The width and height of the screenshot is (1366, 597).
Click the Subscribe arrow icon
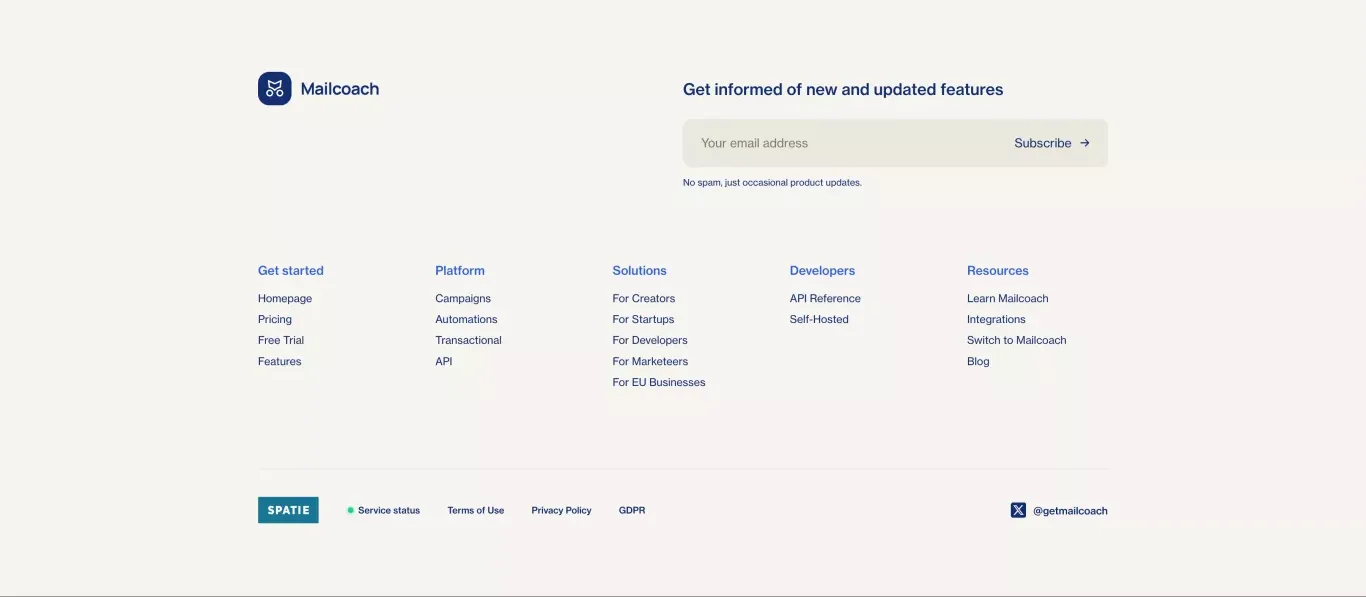pos(1085,143)
